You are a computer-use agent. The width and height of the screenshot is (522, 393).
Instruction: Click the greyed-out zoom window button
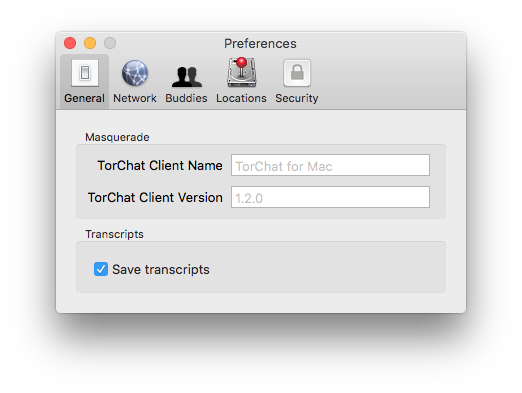click(110, 43)
